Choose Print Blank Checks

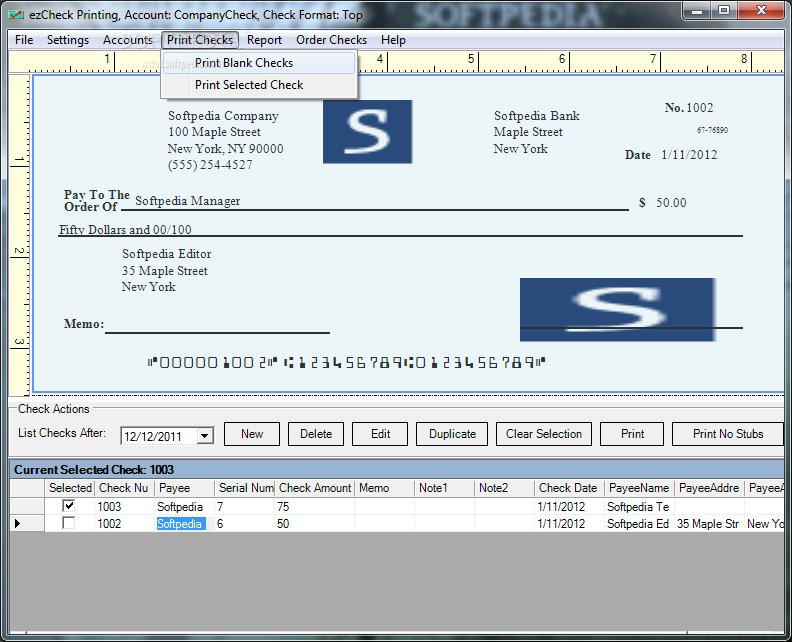point(259,63)
